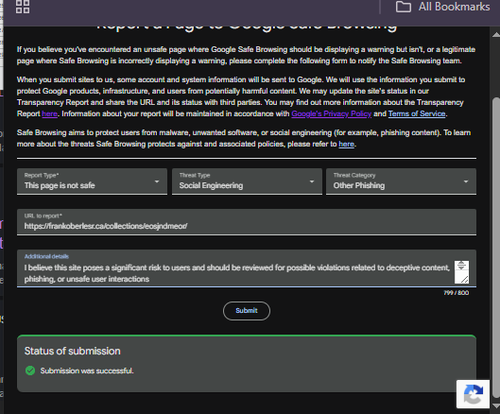Click the page scroll up arrow
This screenshot has height=414, width=500.
(496, 34)
